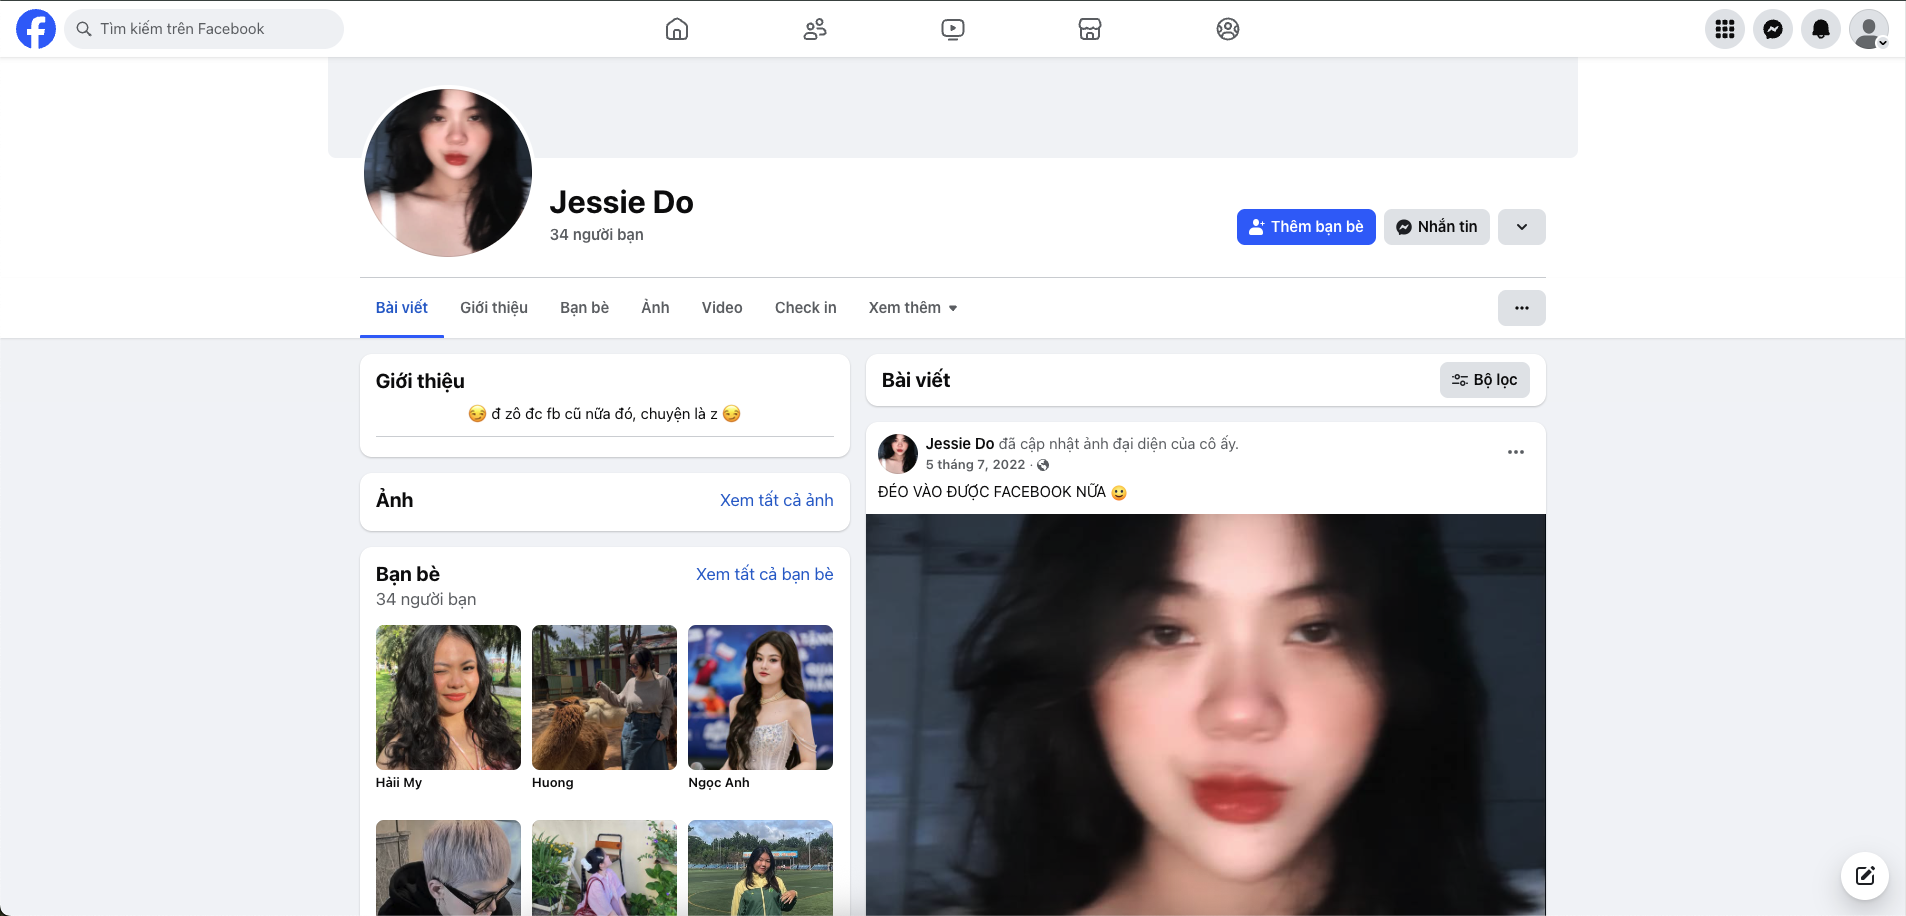
Task: Open the apps grid menu icon
Action: click(x=1725, y=29)
